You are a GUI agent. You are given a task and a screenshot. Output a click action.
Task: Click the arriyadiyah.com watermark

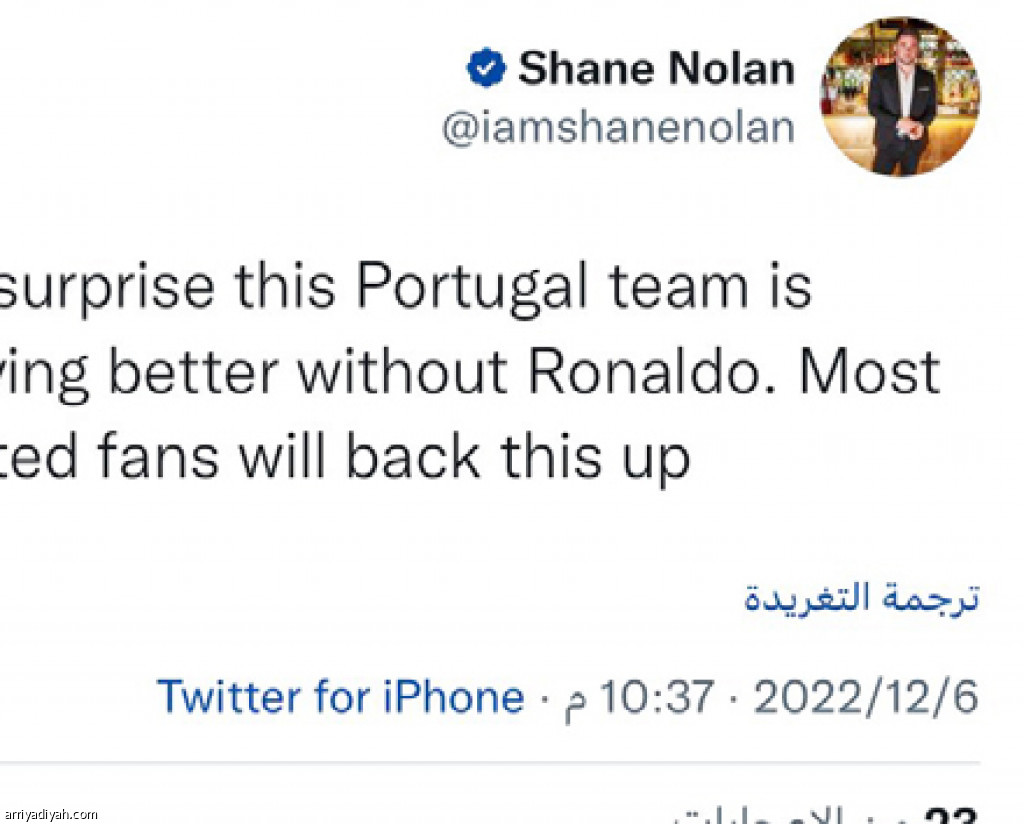coord(50,815)
